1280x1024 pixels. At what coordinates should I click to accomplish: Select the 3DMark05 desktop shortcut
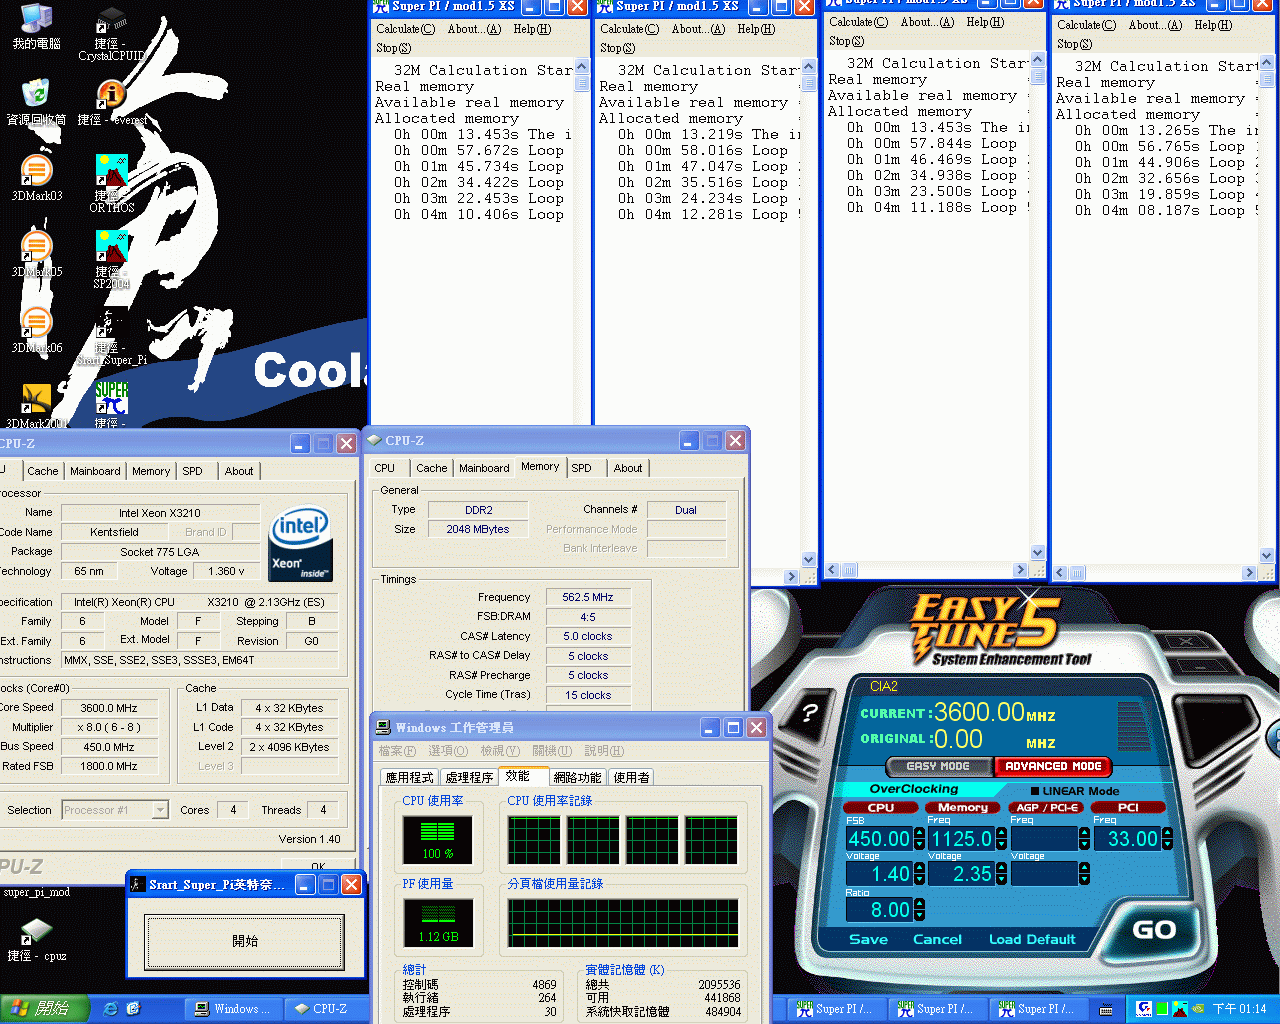click(x=36, y=254)
